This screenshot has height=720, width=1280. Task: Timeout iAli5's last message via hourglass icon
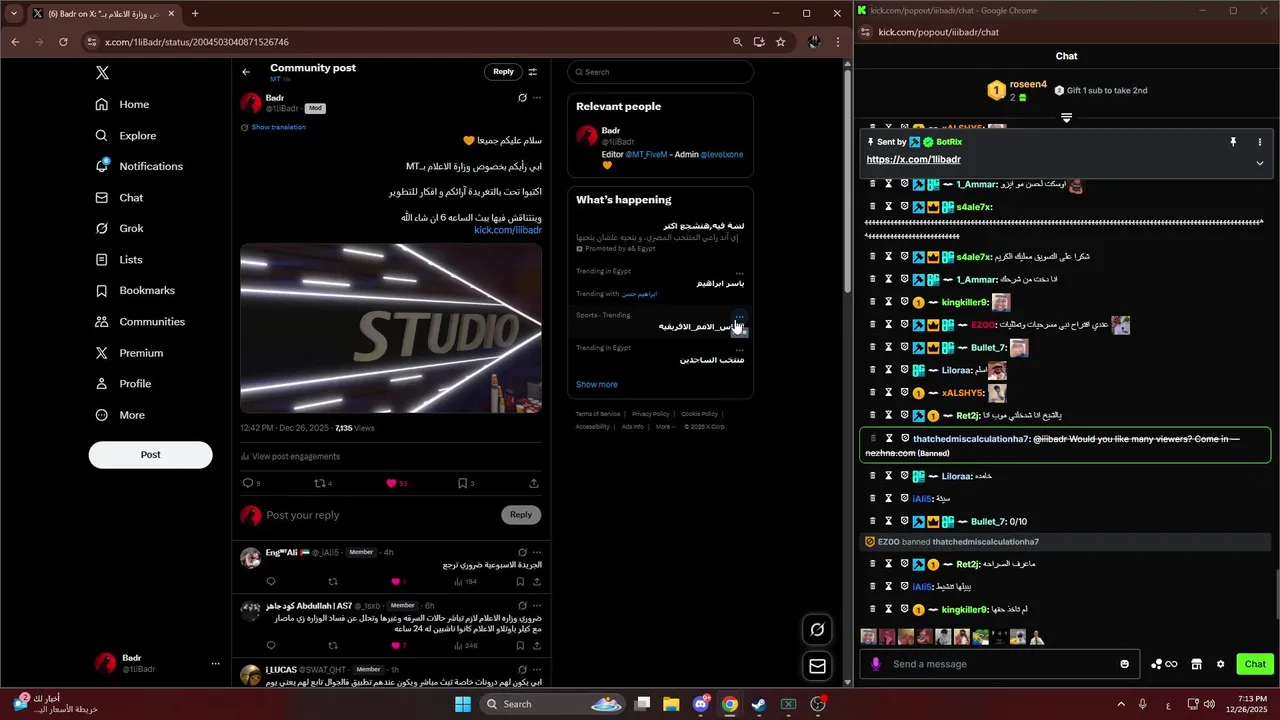[x=888, y=586]
